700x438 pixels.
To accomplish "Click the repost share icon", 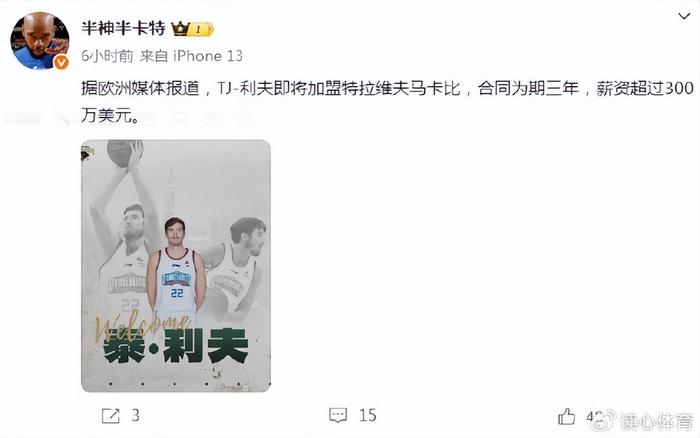I will (111, 416).
